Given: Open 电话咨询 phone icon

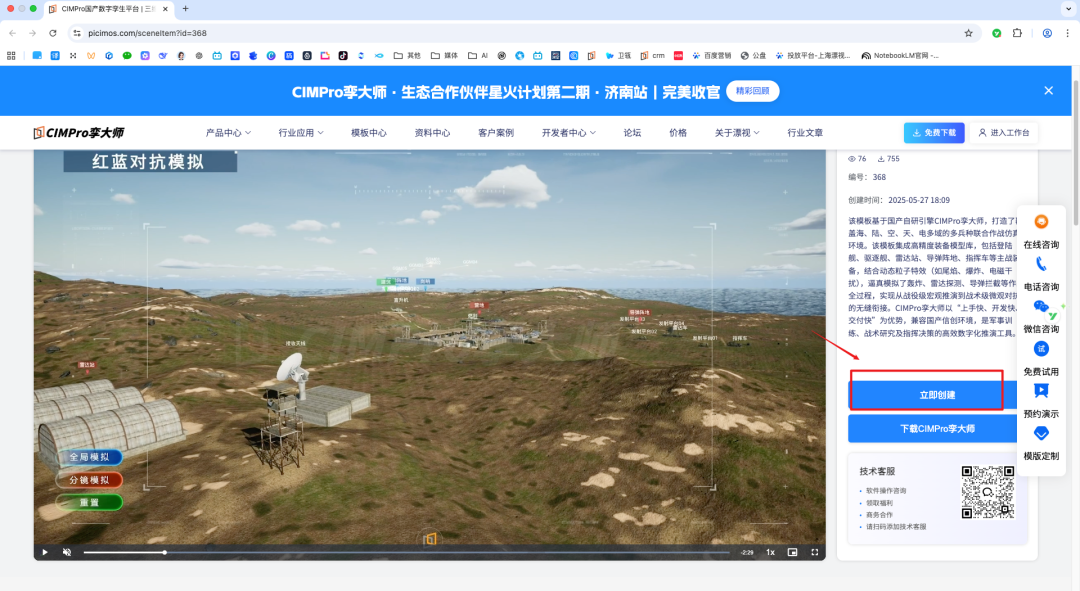Looking at the screenshot, I should [1041, 265].
